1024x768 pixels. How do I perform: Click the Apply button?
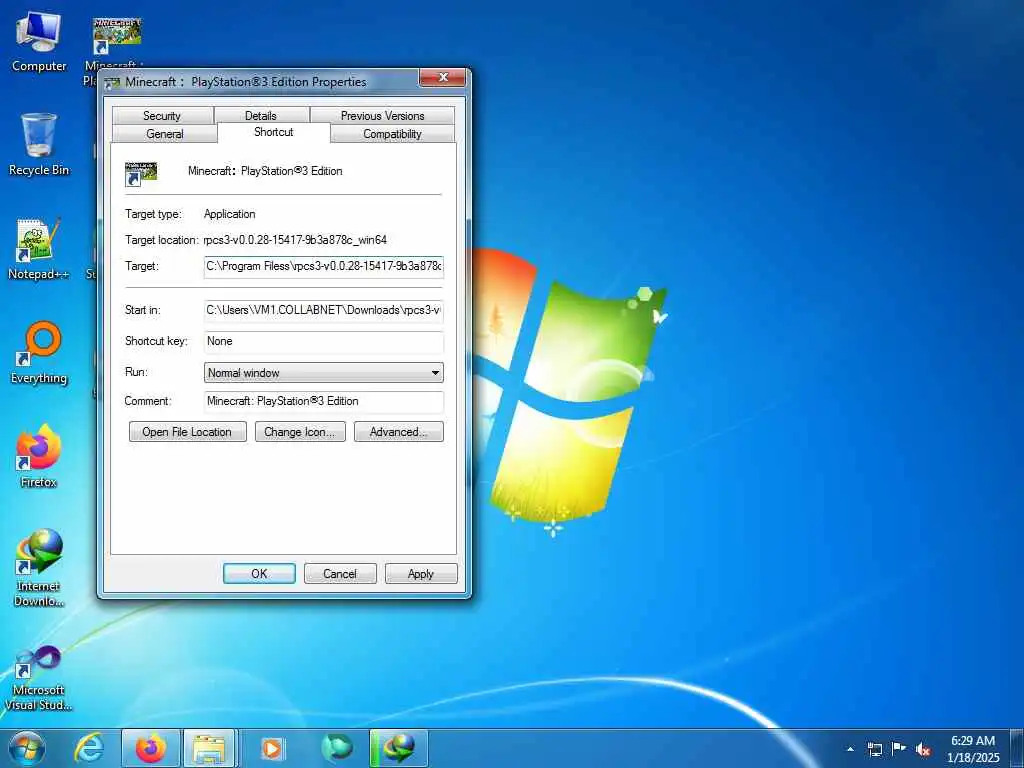[421, 573]
